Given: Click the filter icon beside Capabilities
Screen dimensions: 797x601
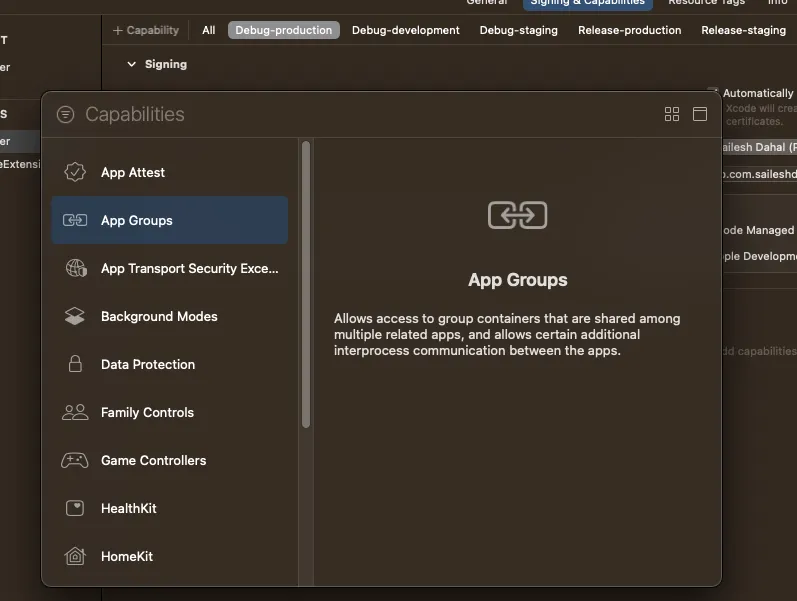Looking at the screenshot, I should tap(65, 114).
